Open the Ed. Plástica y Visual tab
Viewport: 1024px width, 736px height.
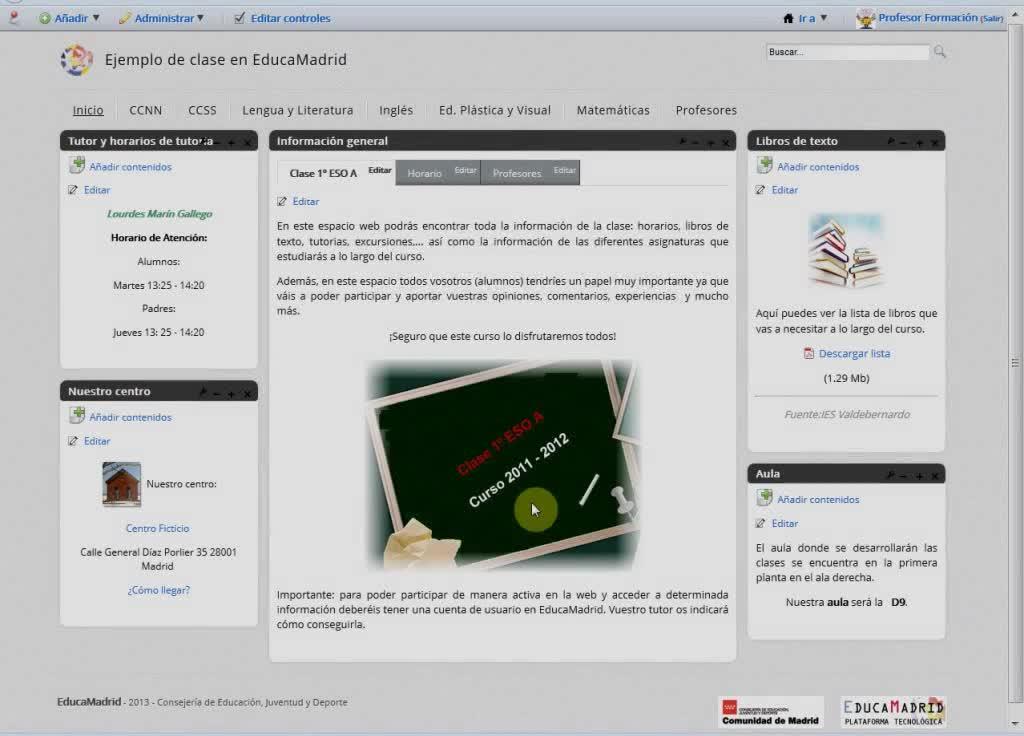(x=495, y=110)
